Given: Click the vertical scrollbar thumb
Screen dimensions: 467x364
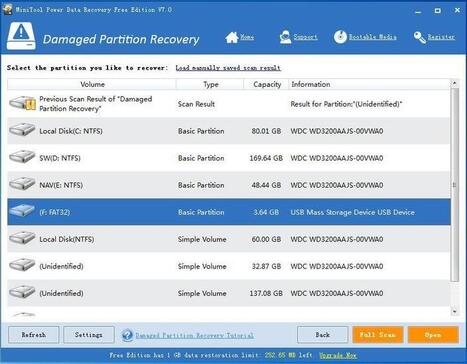Looking at the screenshot, I should tap(455, 185).
